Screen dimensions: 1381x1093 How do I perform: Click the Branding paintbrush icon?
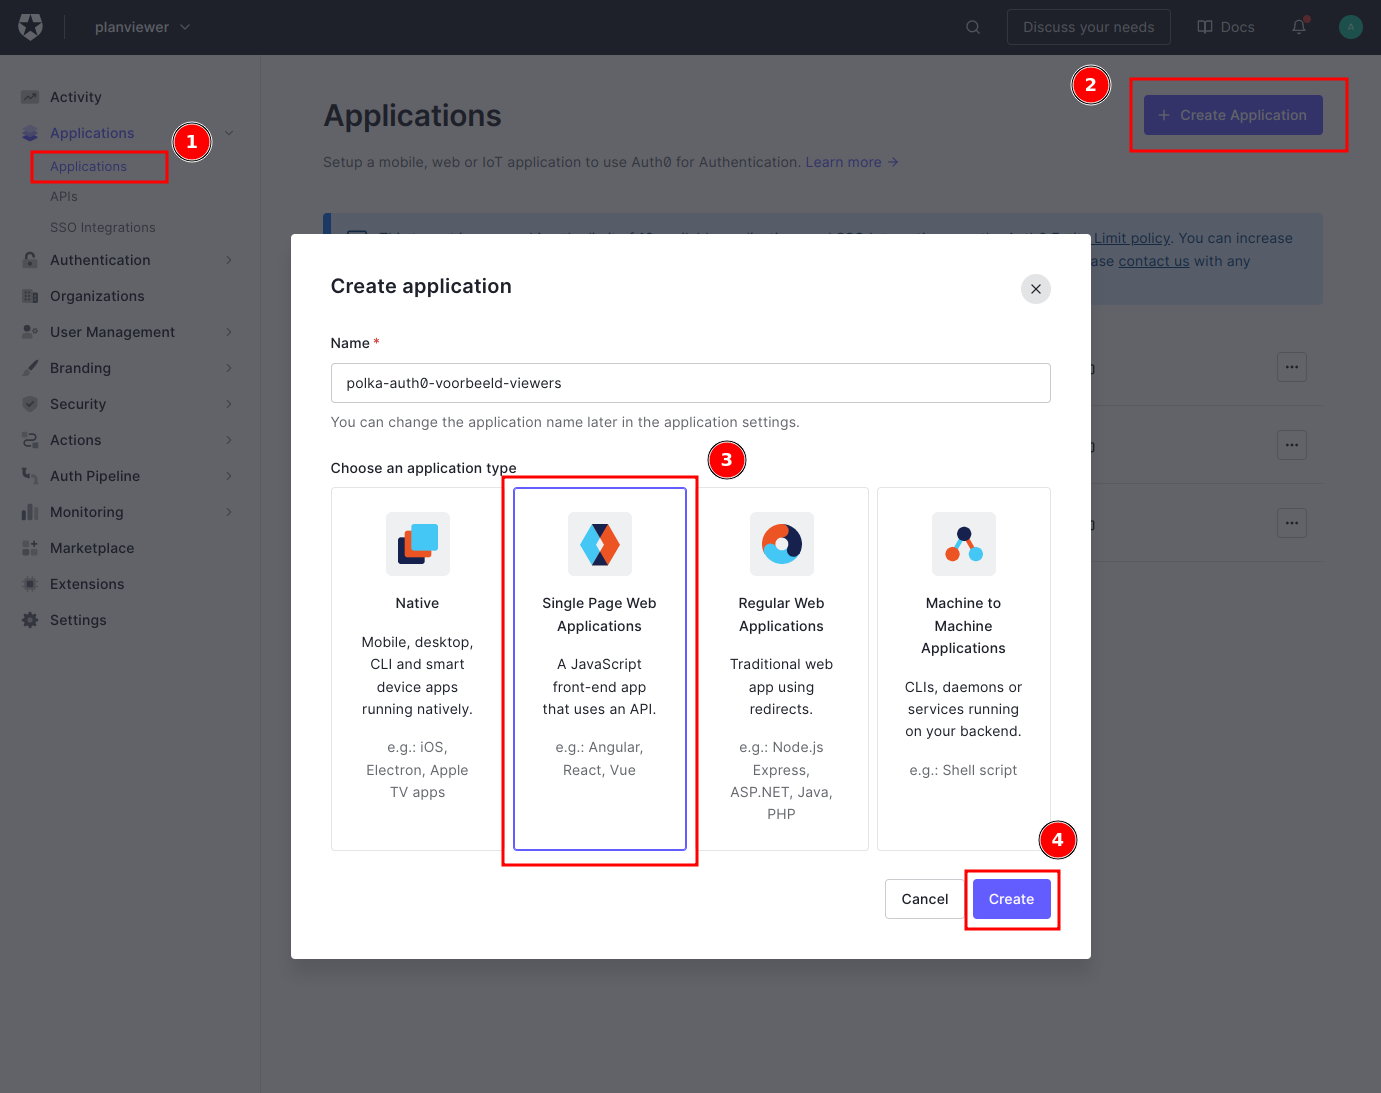point(29,368)
